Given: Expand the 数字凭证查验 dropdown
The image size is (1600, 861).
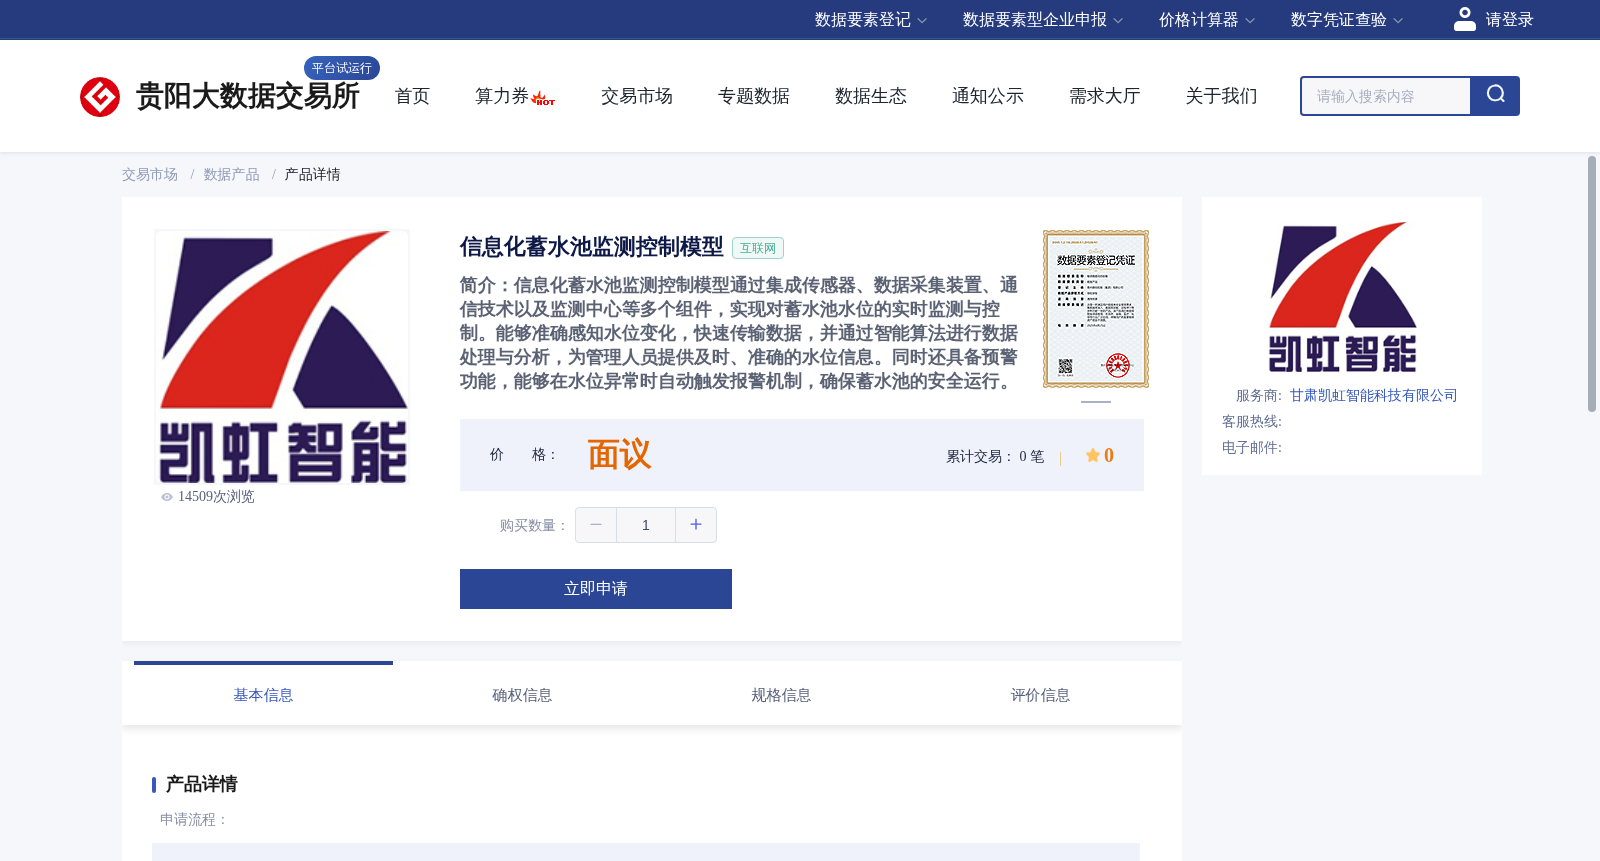Looking at the screenshot, I should pos(1347,20).
